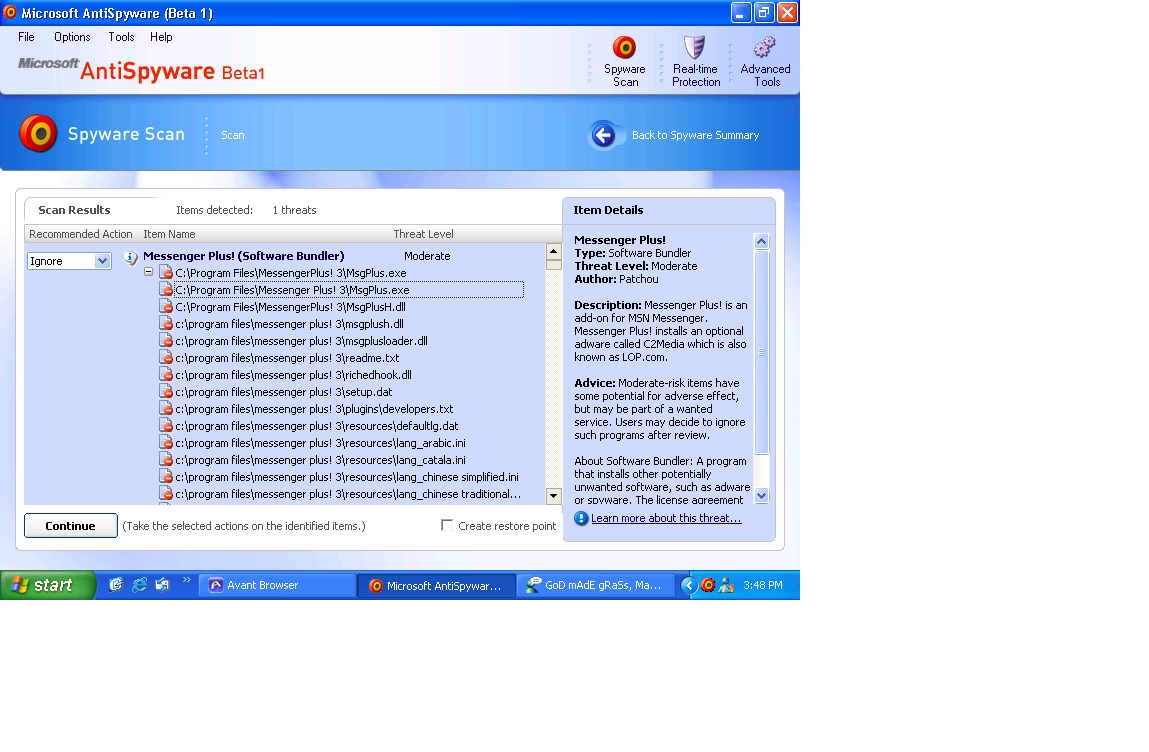Open Real-time Protection shield icon
Screen dimensions: 1149x752
pos(695,49)
